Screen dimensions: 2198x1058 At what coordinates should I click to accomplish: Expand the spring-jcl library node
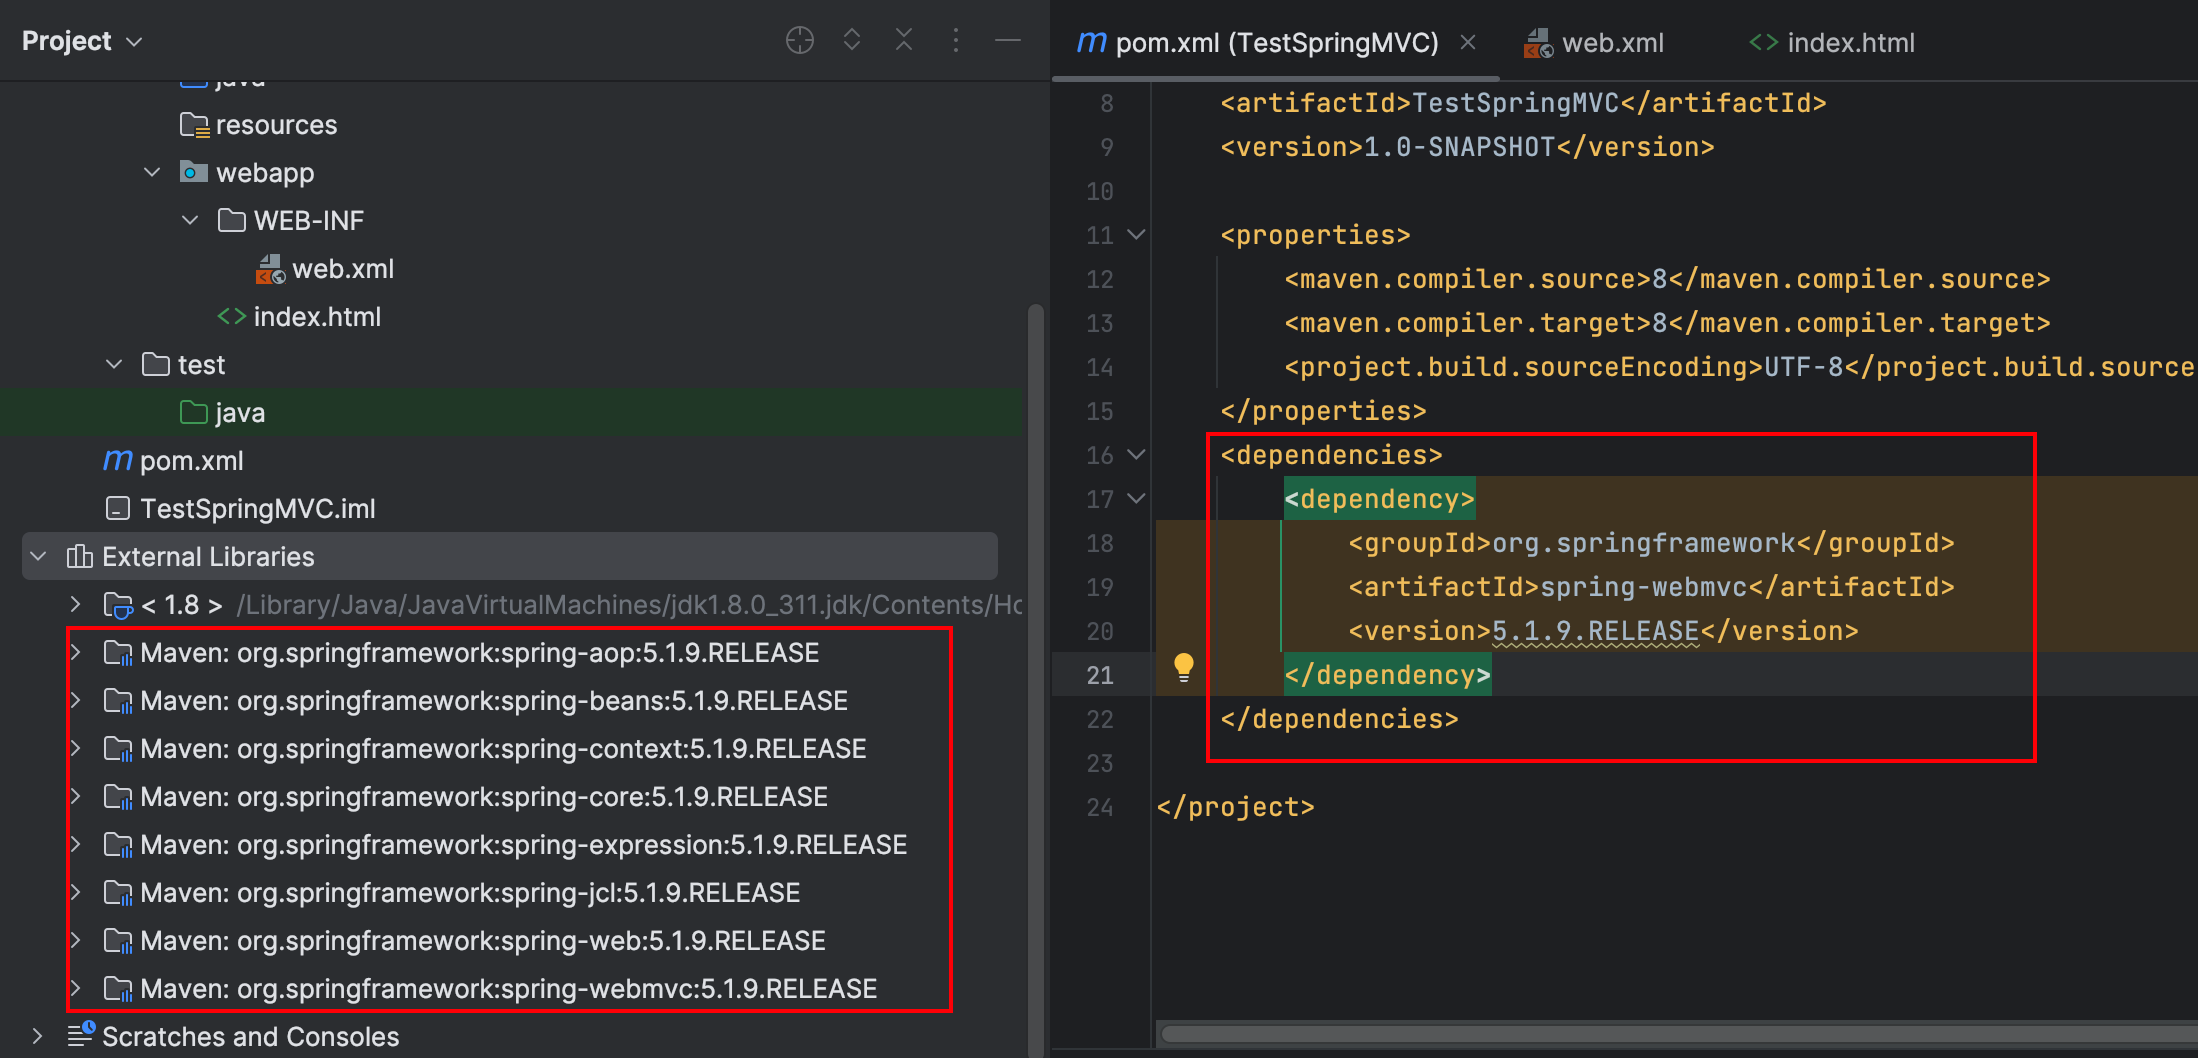76,892
